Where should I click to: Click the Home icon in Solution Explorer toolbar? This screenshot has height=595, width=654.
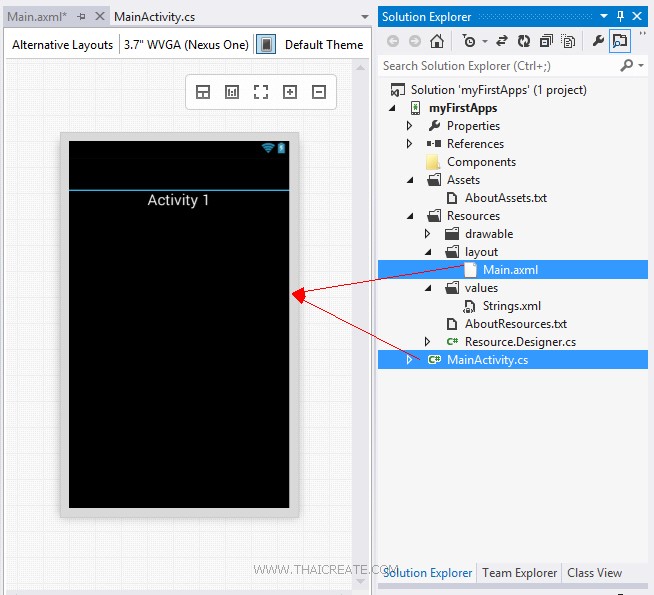437,41
